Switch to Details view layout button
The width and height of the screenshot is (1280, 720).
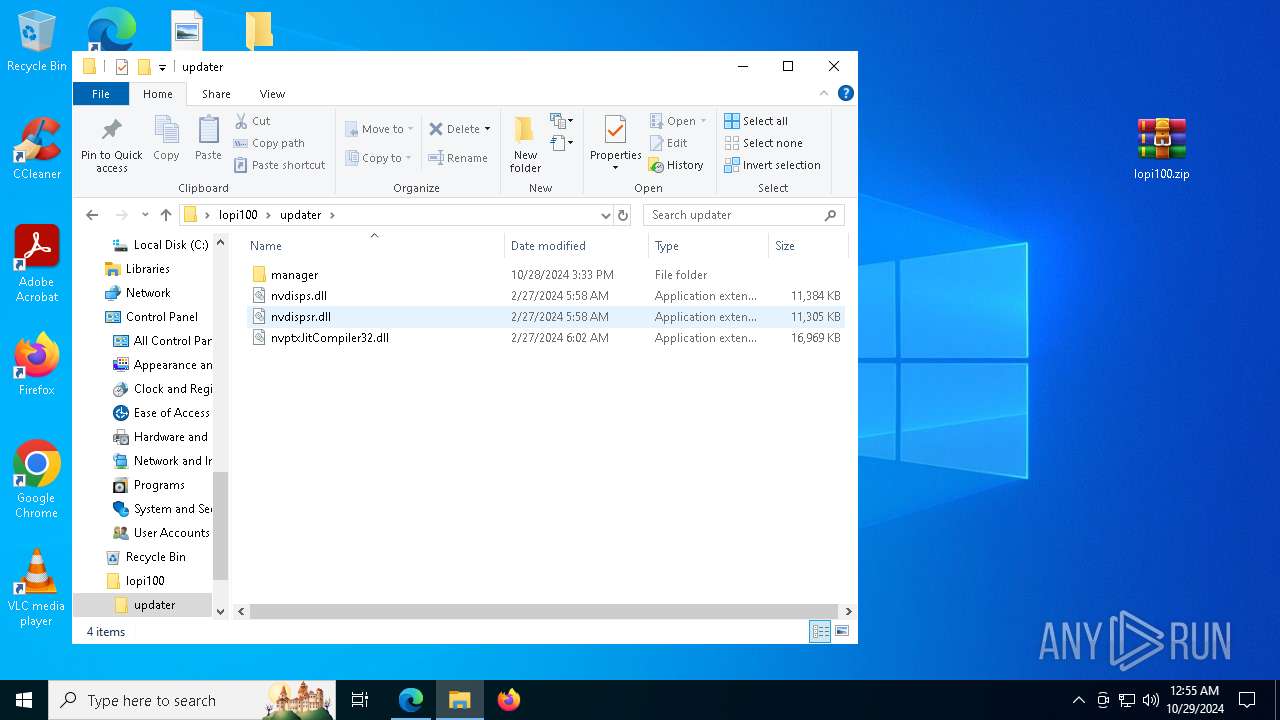[820, 632]
